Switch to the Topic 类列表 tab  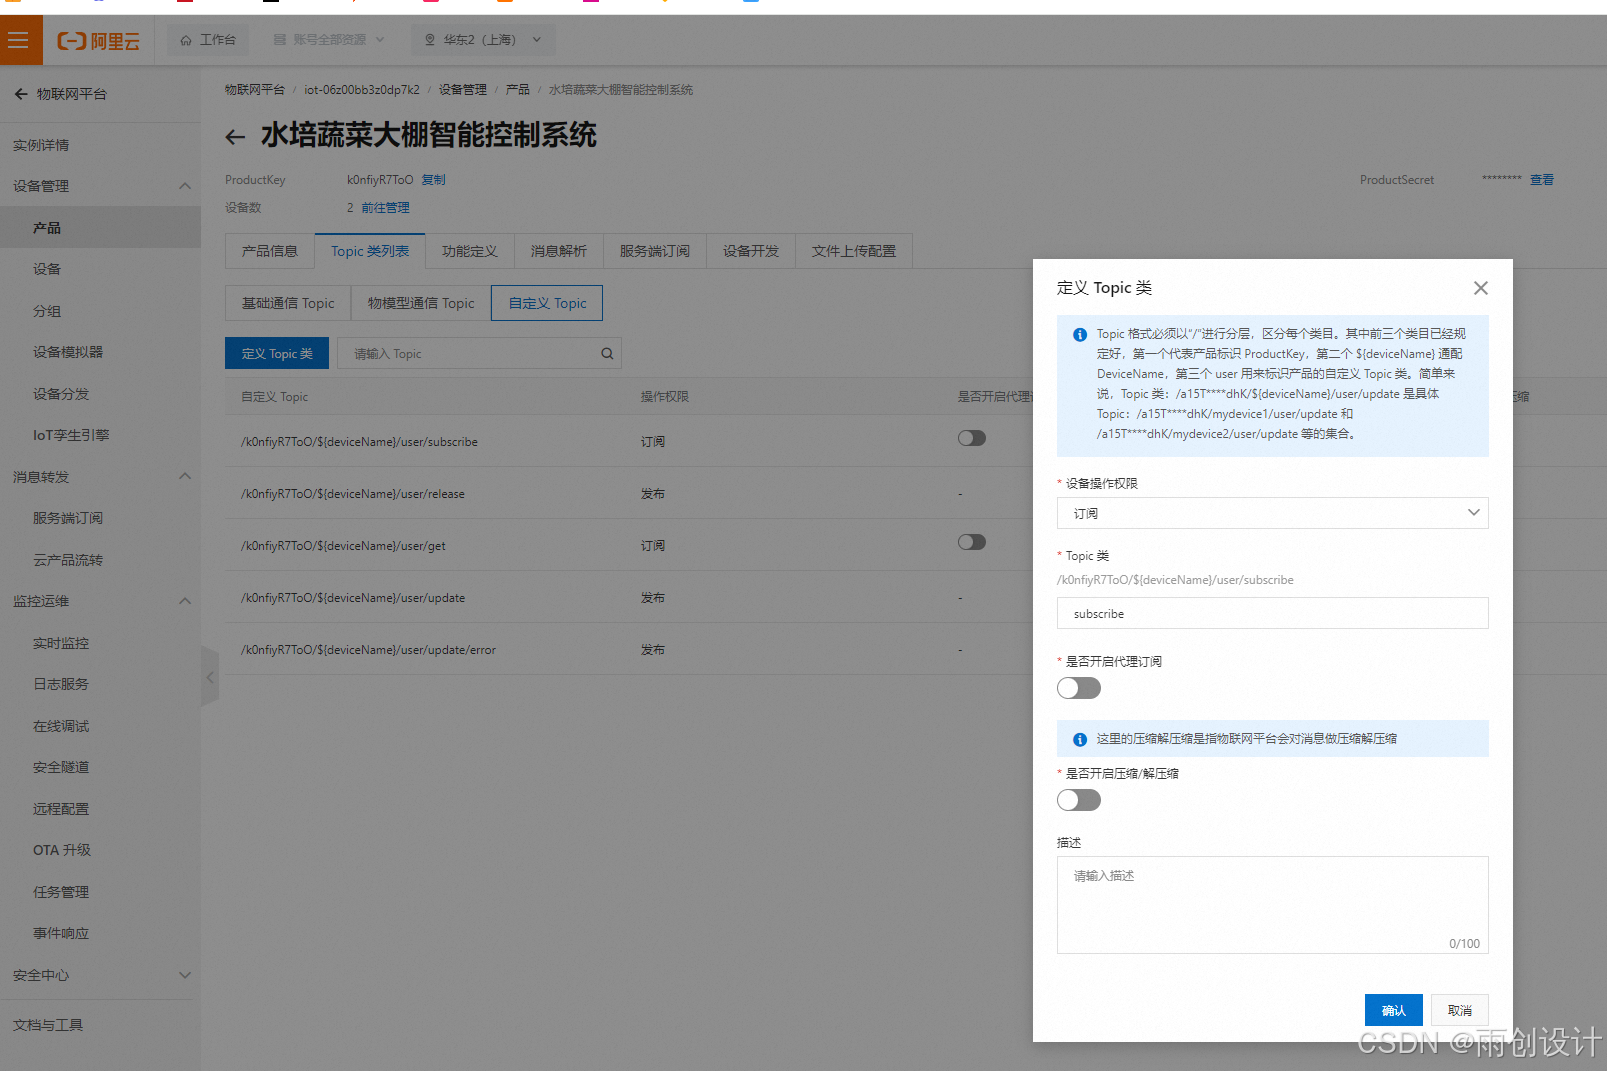click(370, 251)
